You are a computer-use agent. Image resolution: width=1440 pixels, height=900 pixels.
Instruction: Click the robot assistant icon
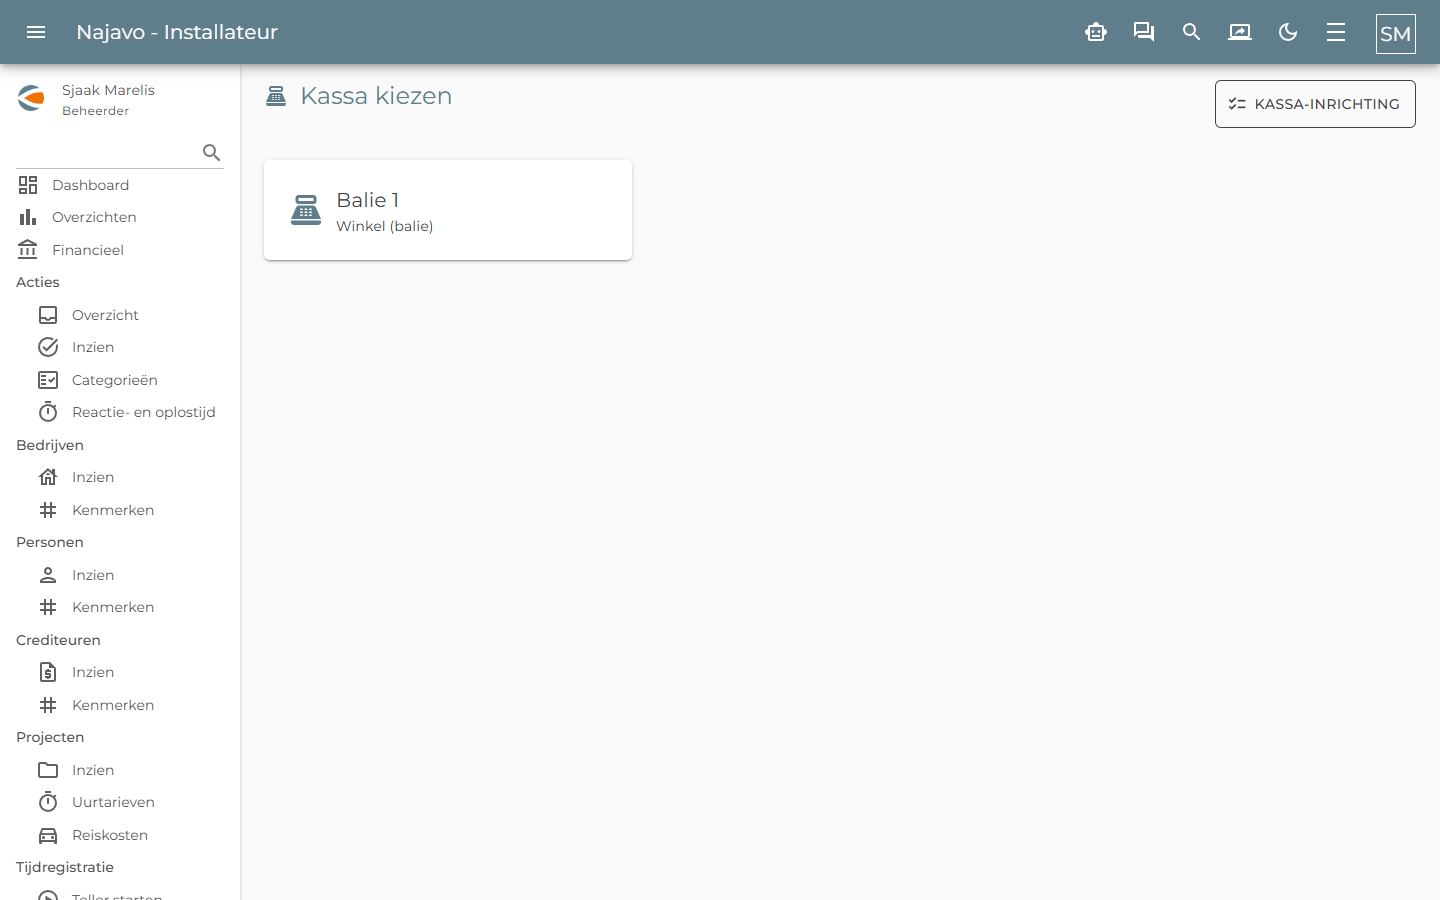click(1096, 32)
